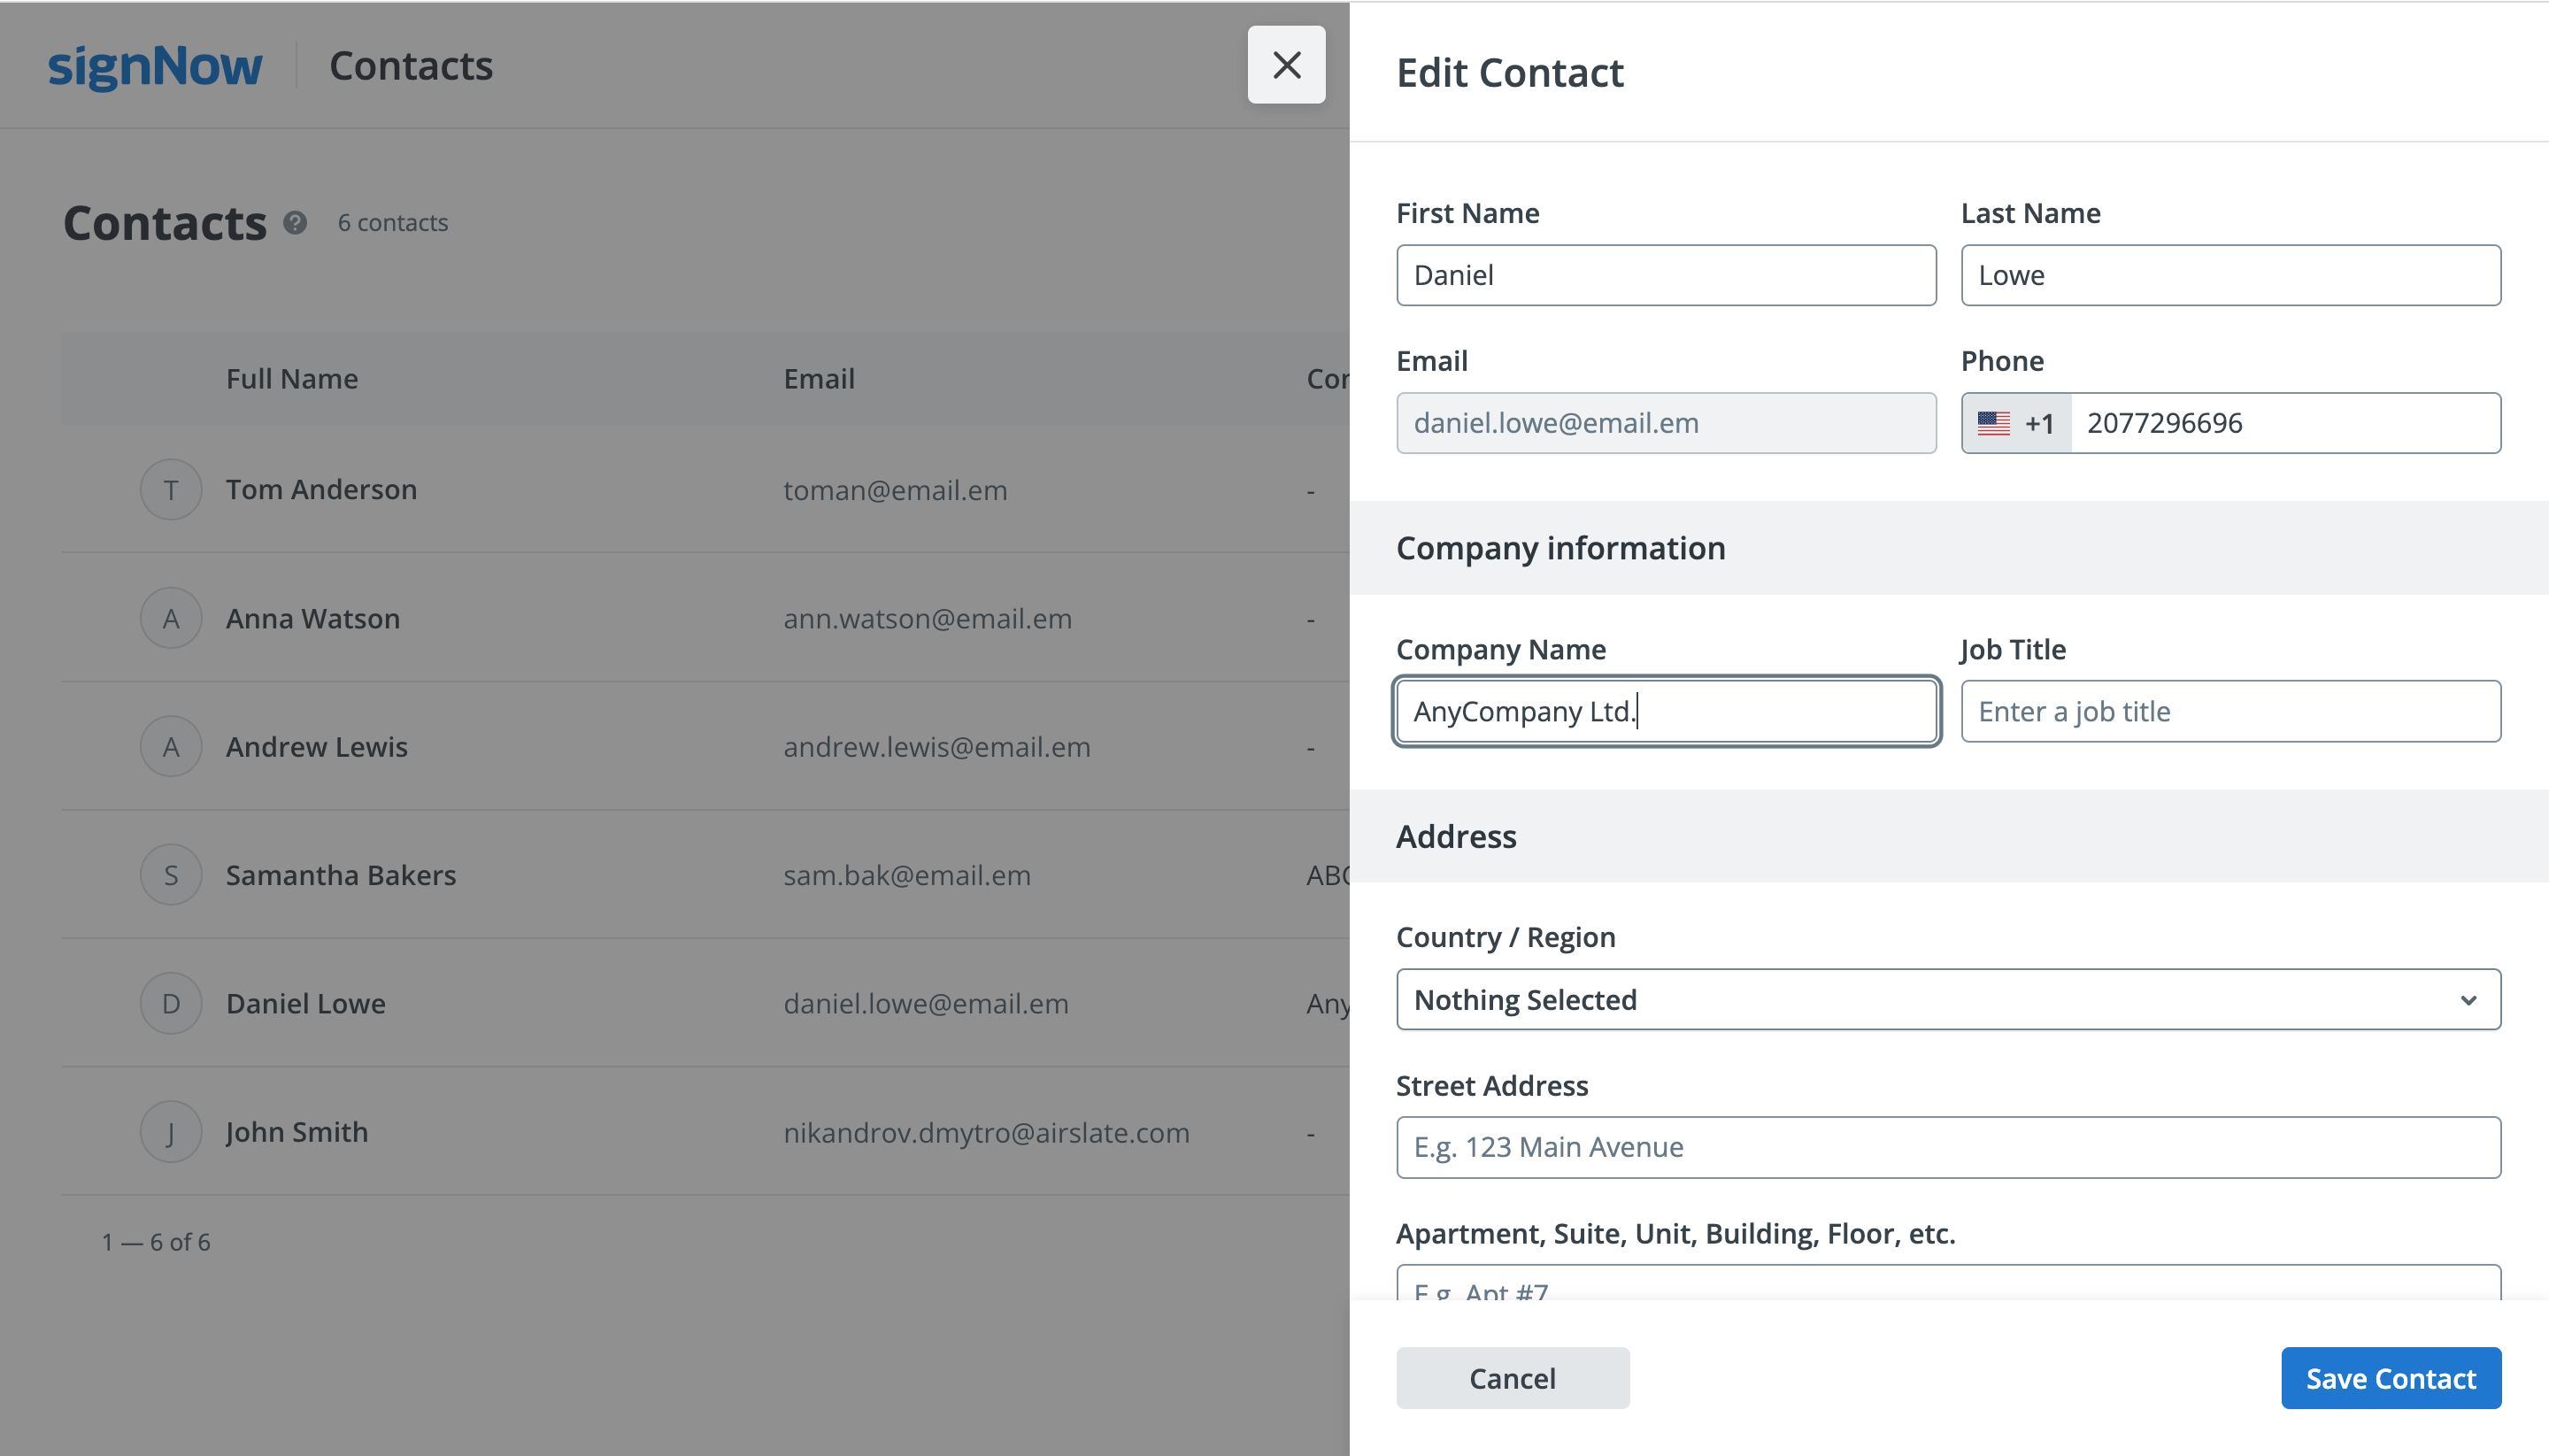Click Anna Watson's avatar icon
The image size is (2549, 1456).
[x=171, y=618]
